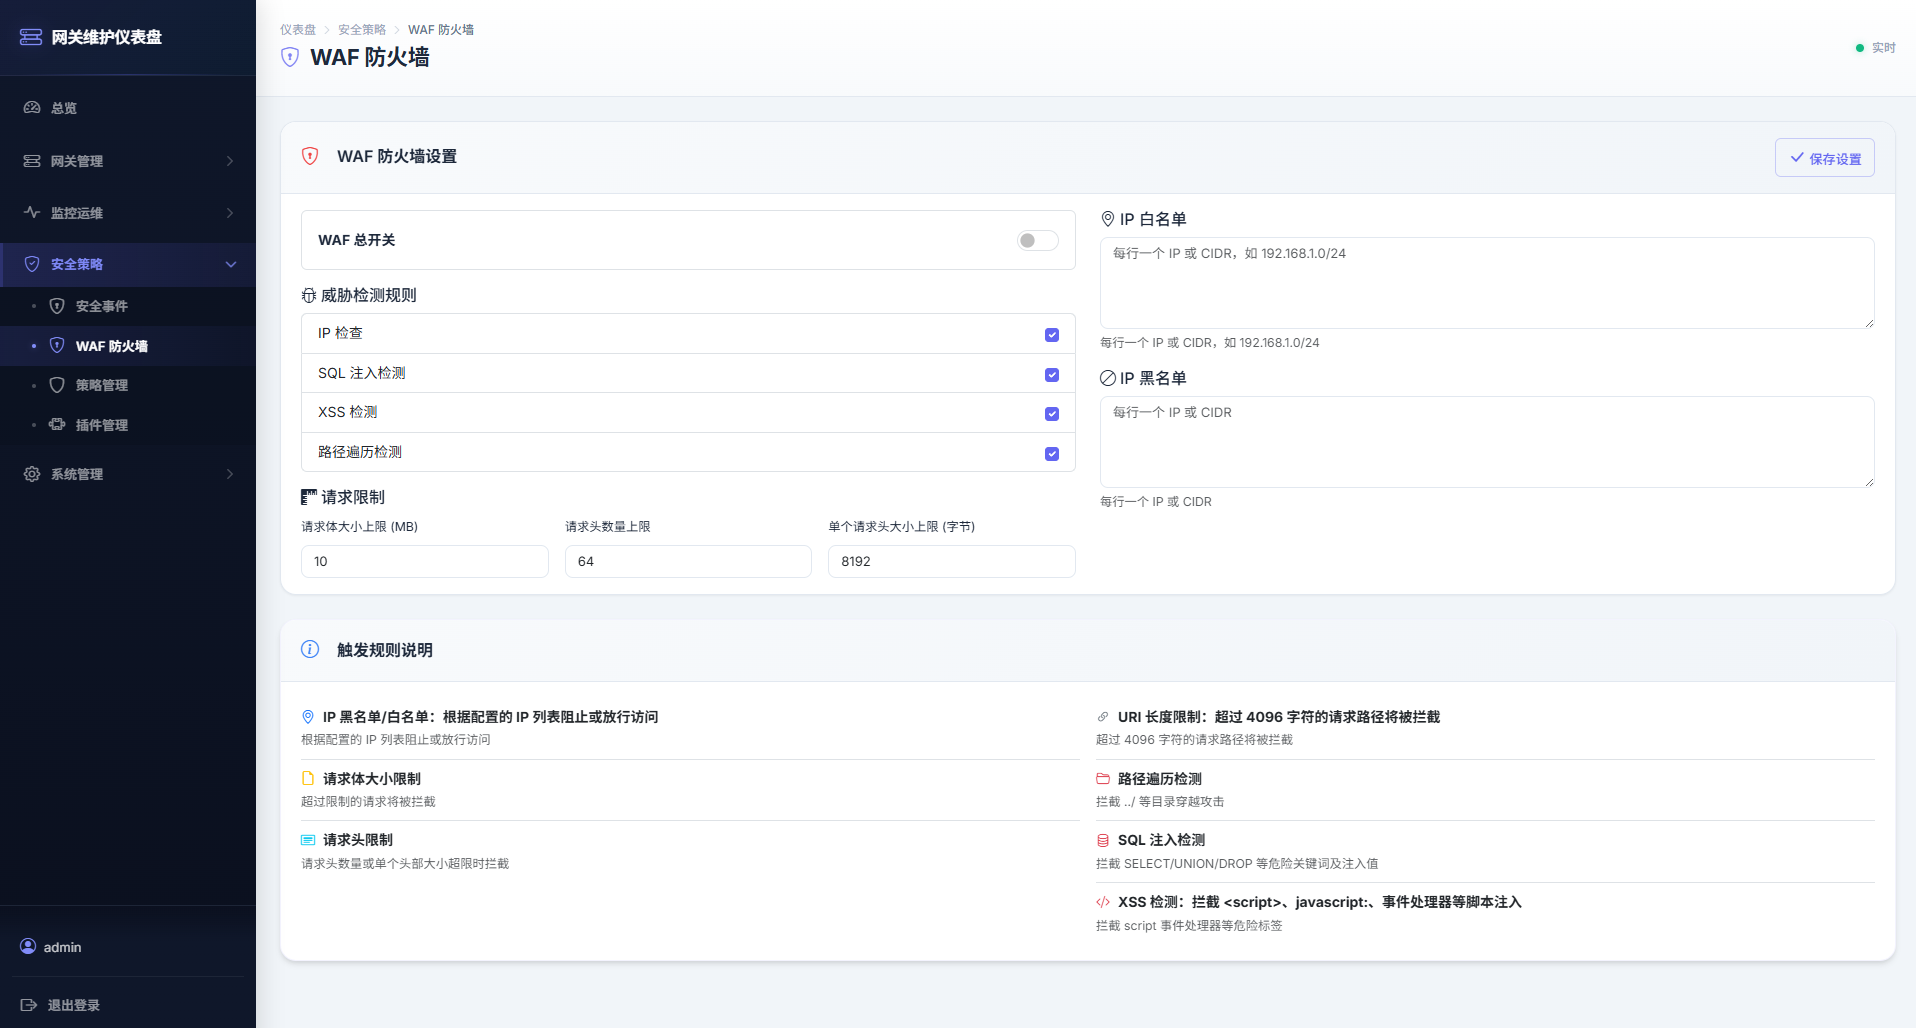
Task: Click the page title shield icon beside WAF 防火墙
Action: (x=290, y=57)
